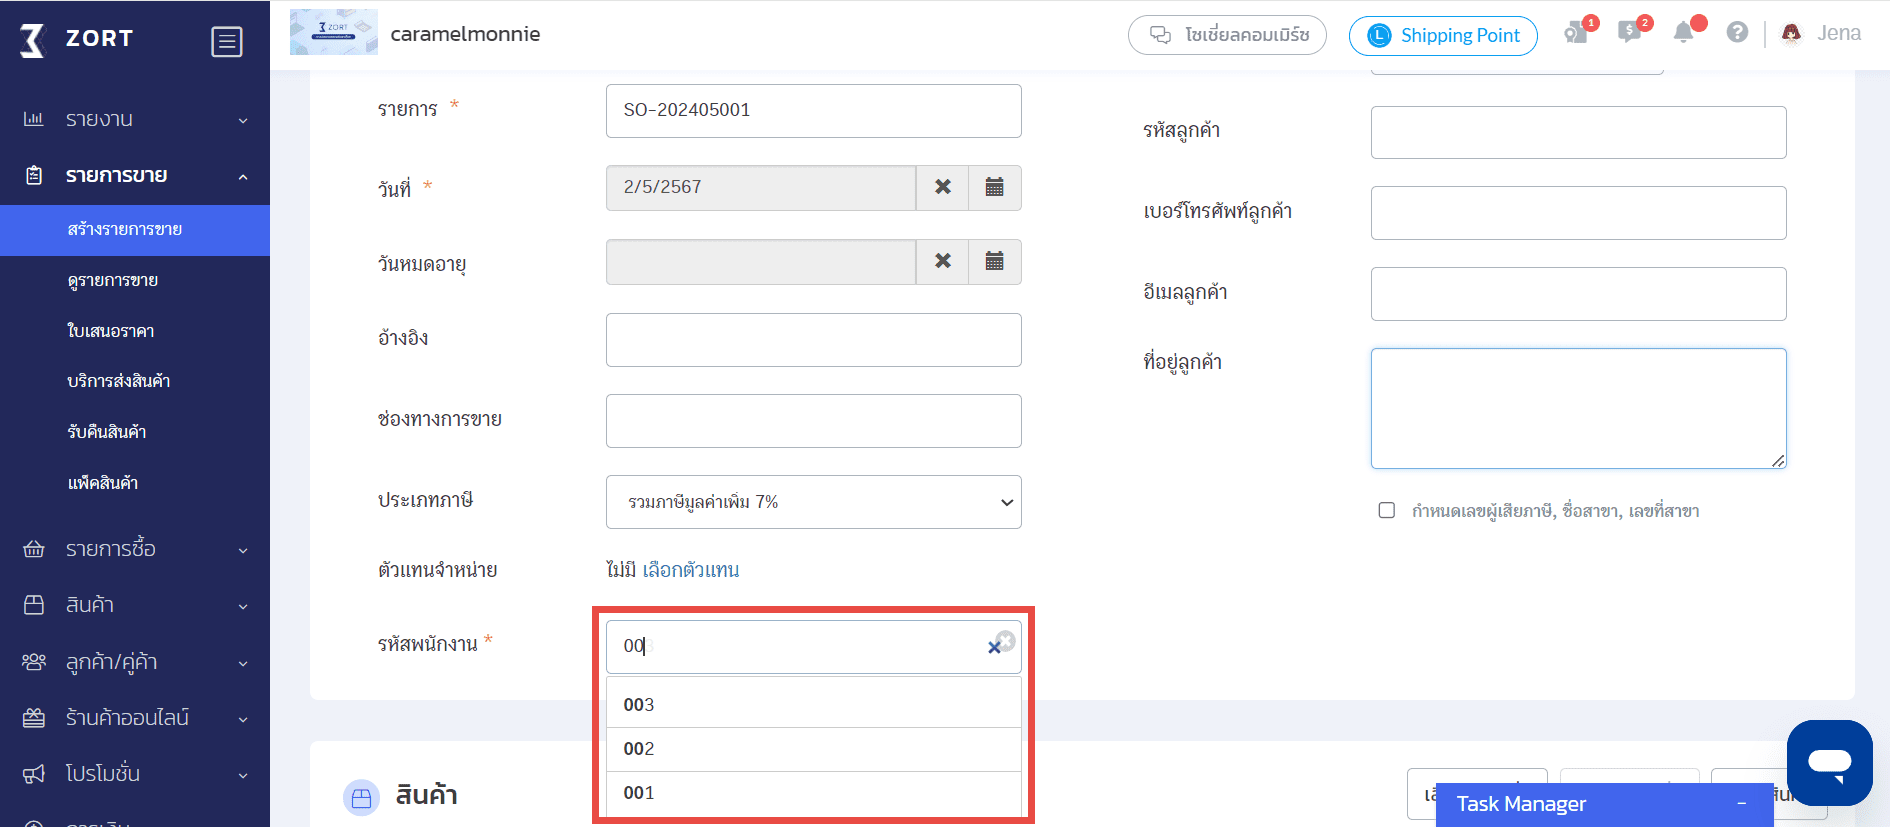Open the caramelmonnie store thumbnail
The height and width of the screenshot is (827, 1890).
334,33
